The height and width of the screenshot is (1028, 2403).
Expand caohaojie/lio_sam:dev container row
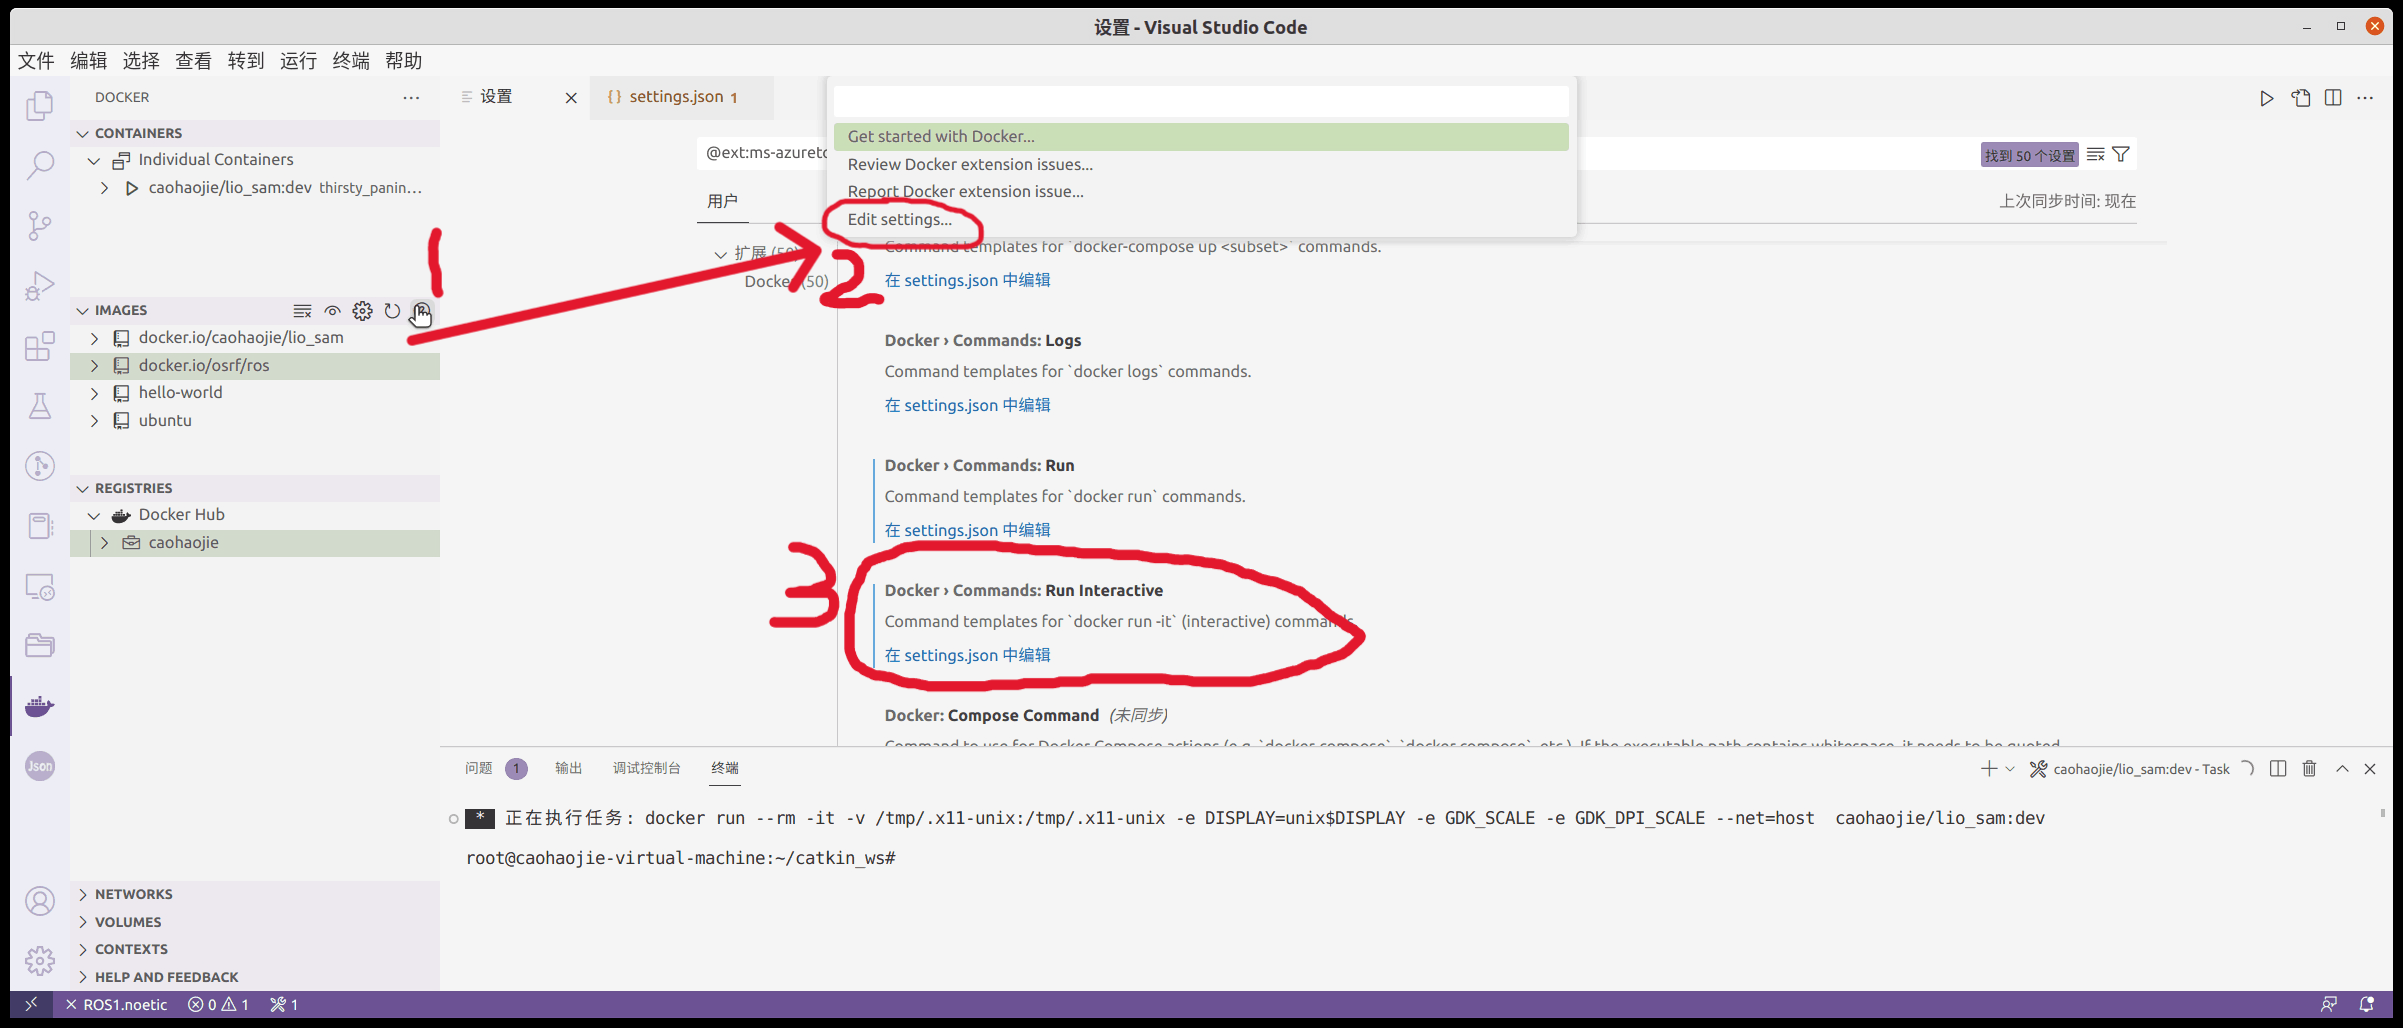pos(104,188)
